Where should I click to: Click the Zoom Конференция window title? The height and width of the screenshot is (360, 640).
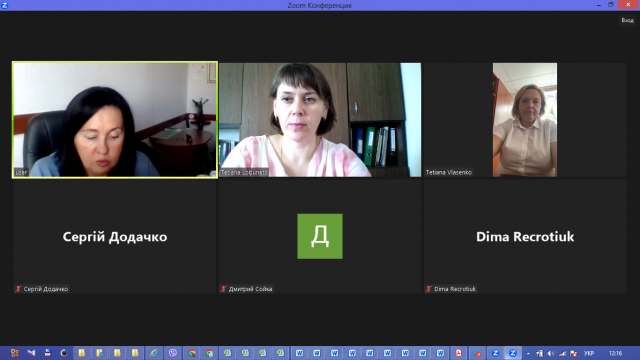pos(320,5)
